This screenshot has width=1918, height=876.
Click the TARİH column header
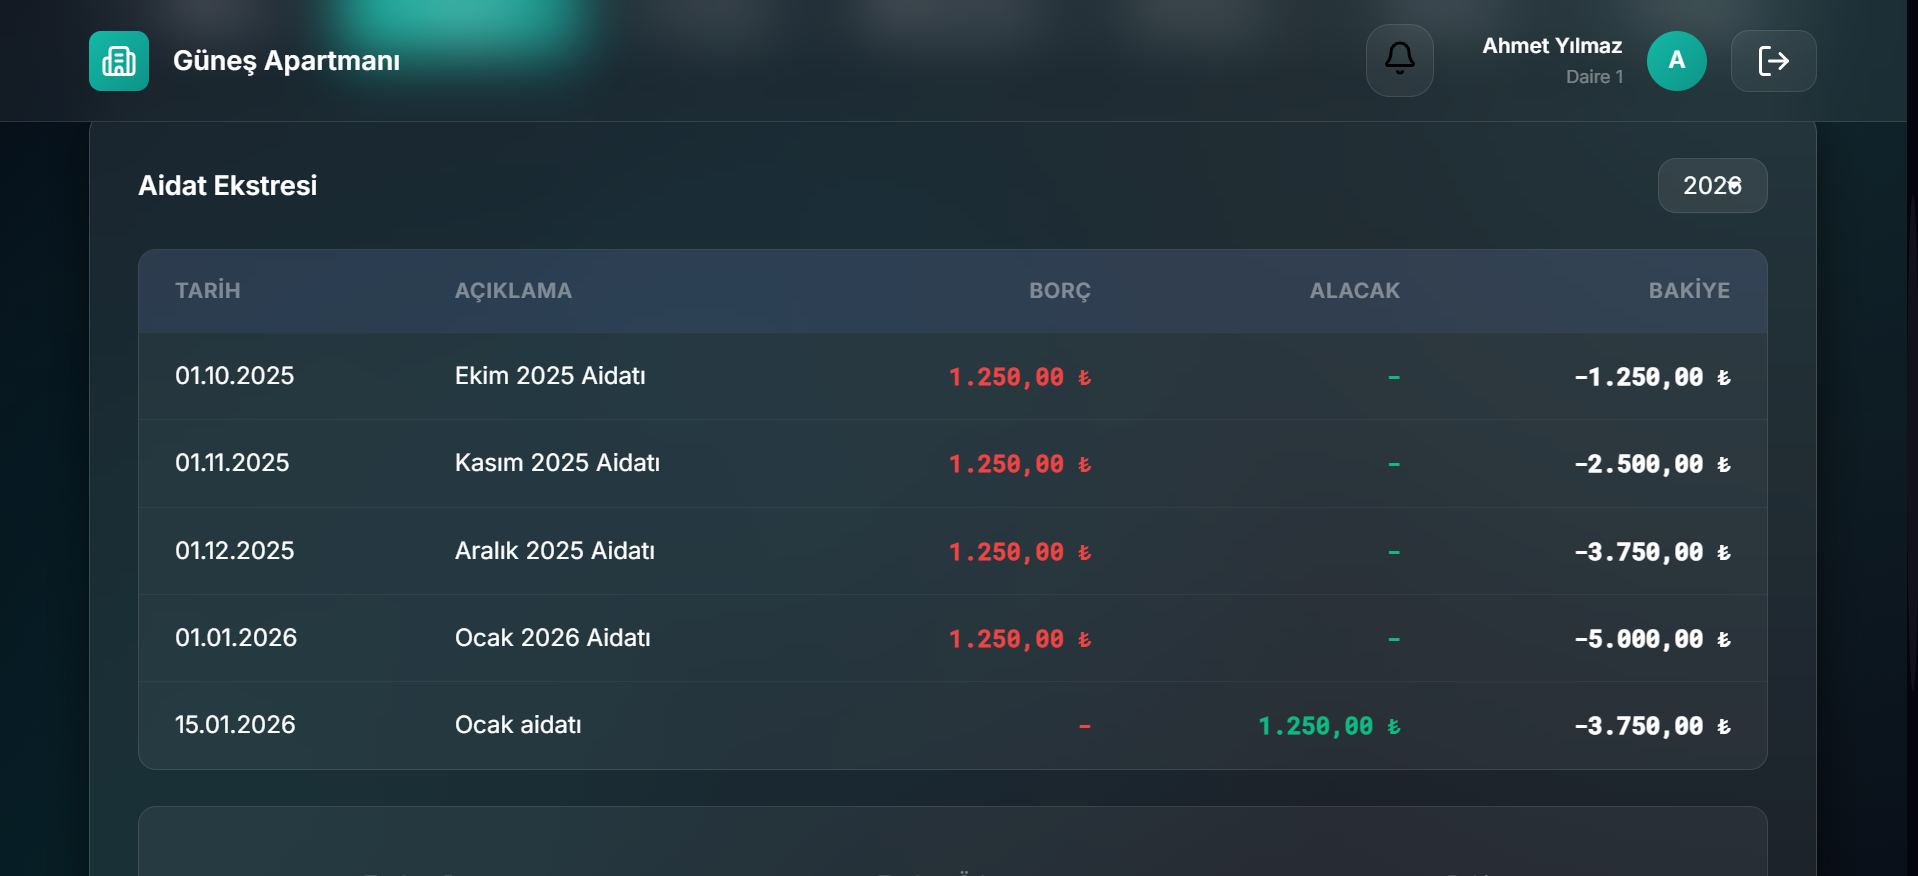pyautogui.click(x=208, y=291)
